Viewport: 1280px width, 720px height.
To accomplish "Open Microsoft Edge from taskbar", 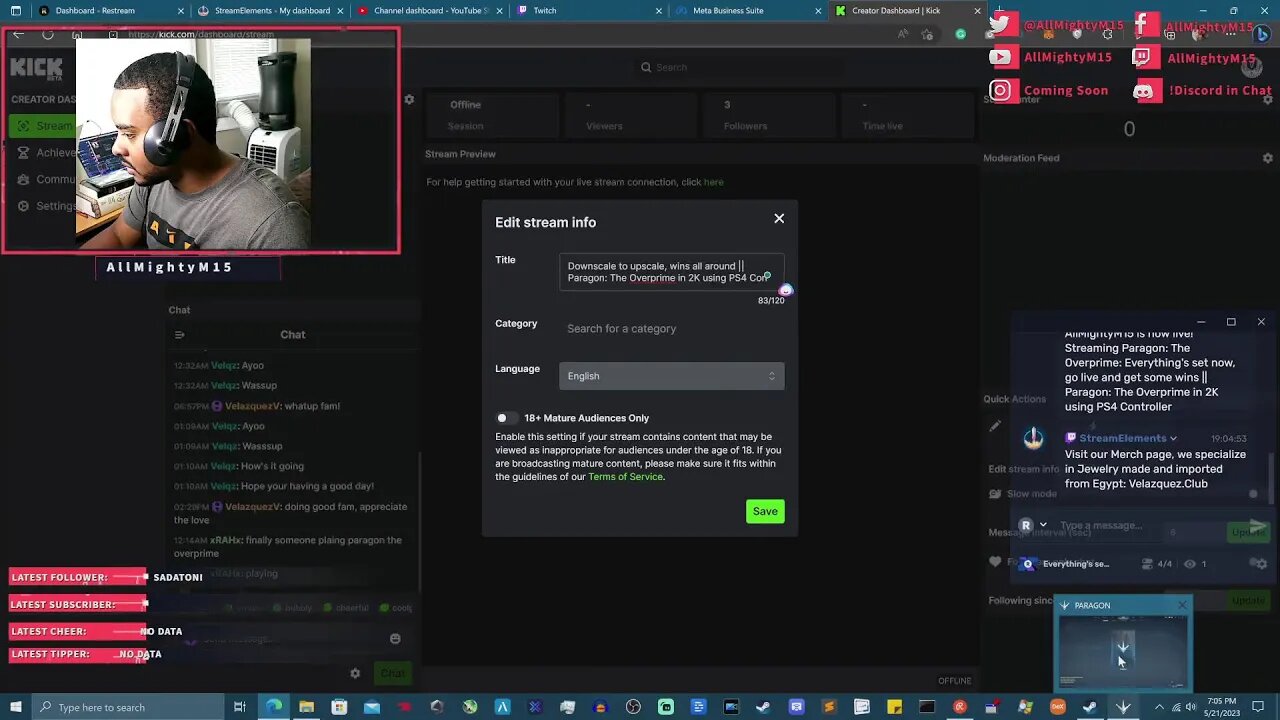I will (273, 707).
